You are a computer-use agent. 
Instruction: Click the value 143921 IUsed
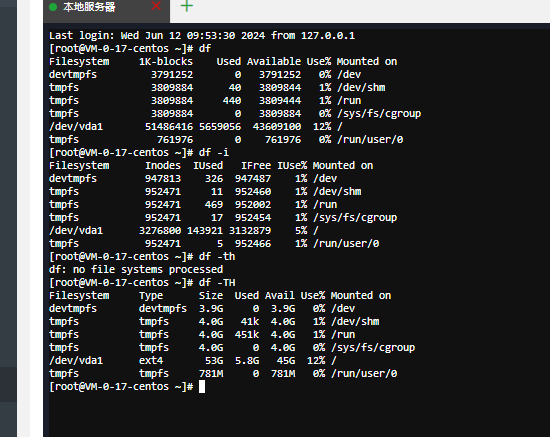tap(205, 230)
